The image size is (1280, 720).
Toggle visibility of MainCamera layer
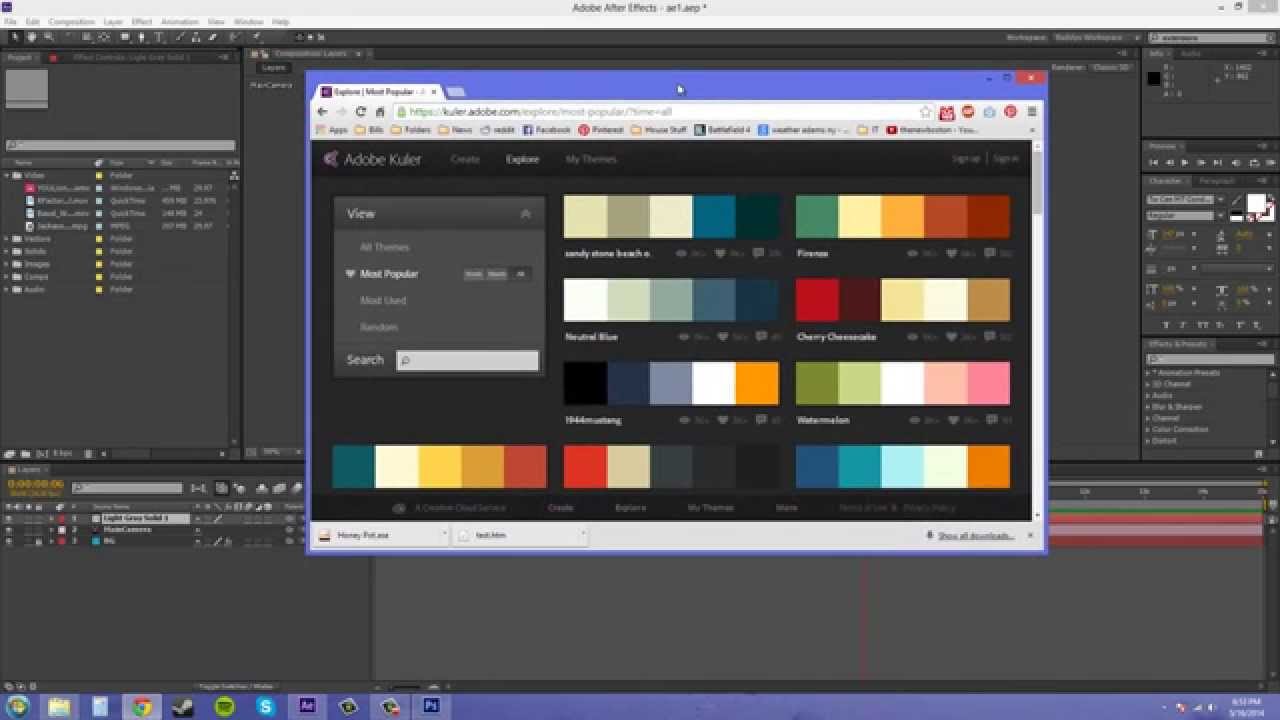[9, 530]
